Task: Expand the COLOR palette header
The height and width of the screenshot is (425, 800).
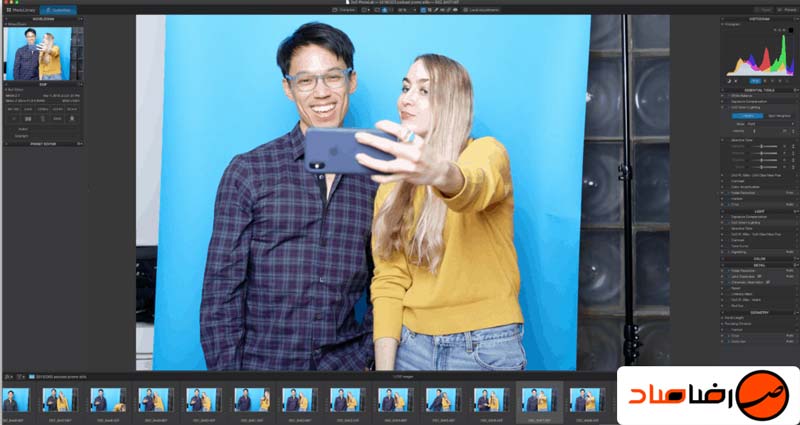Action: (759, 259)
